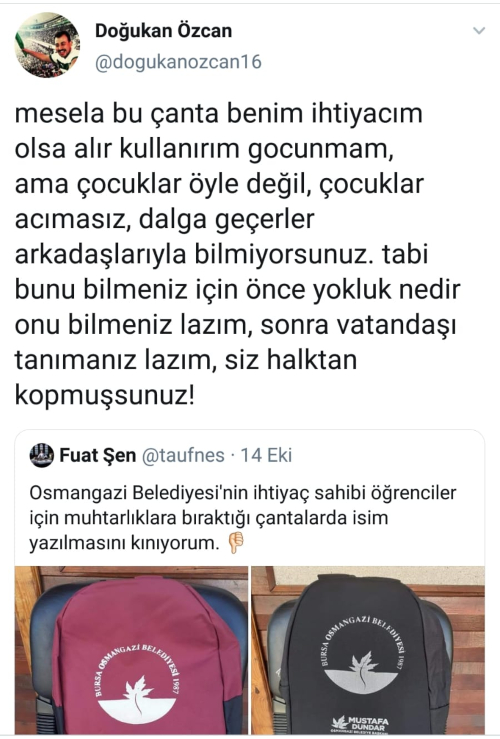500x739 pixels.
Task: Select the word 'kopmuşsunuz!' in the tweet
Action: 105,395
